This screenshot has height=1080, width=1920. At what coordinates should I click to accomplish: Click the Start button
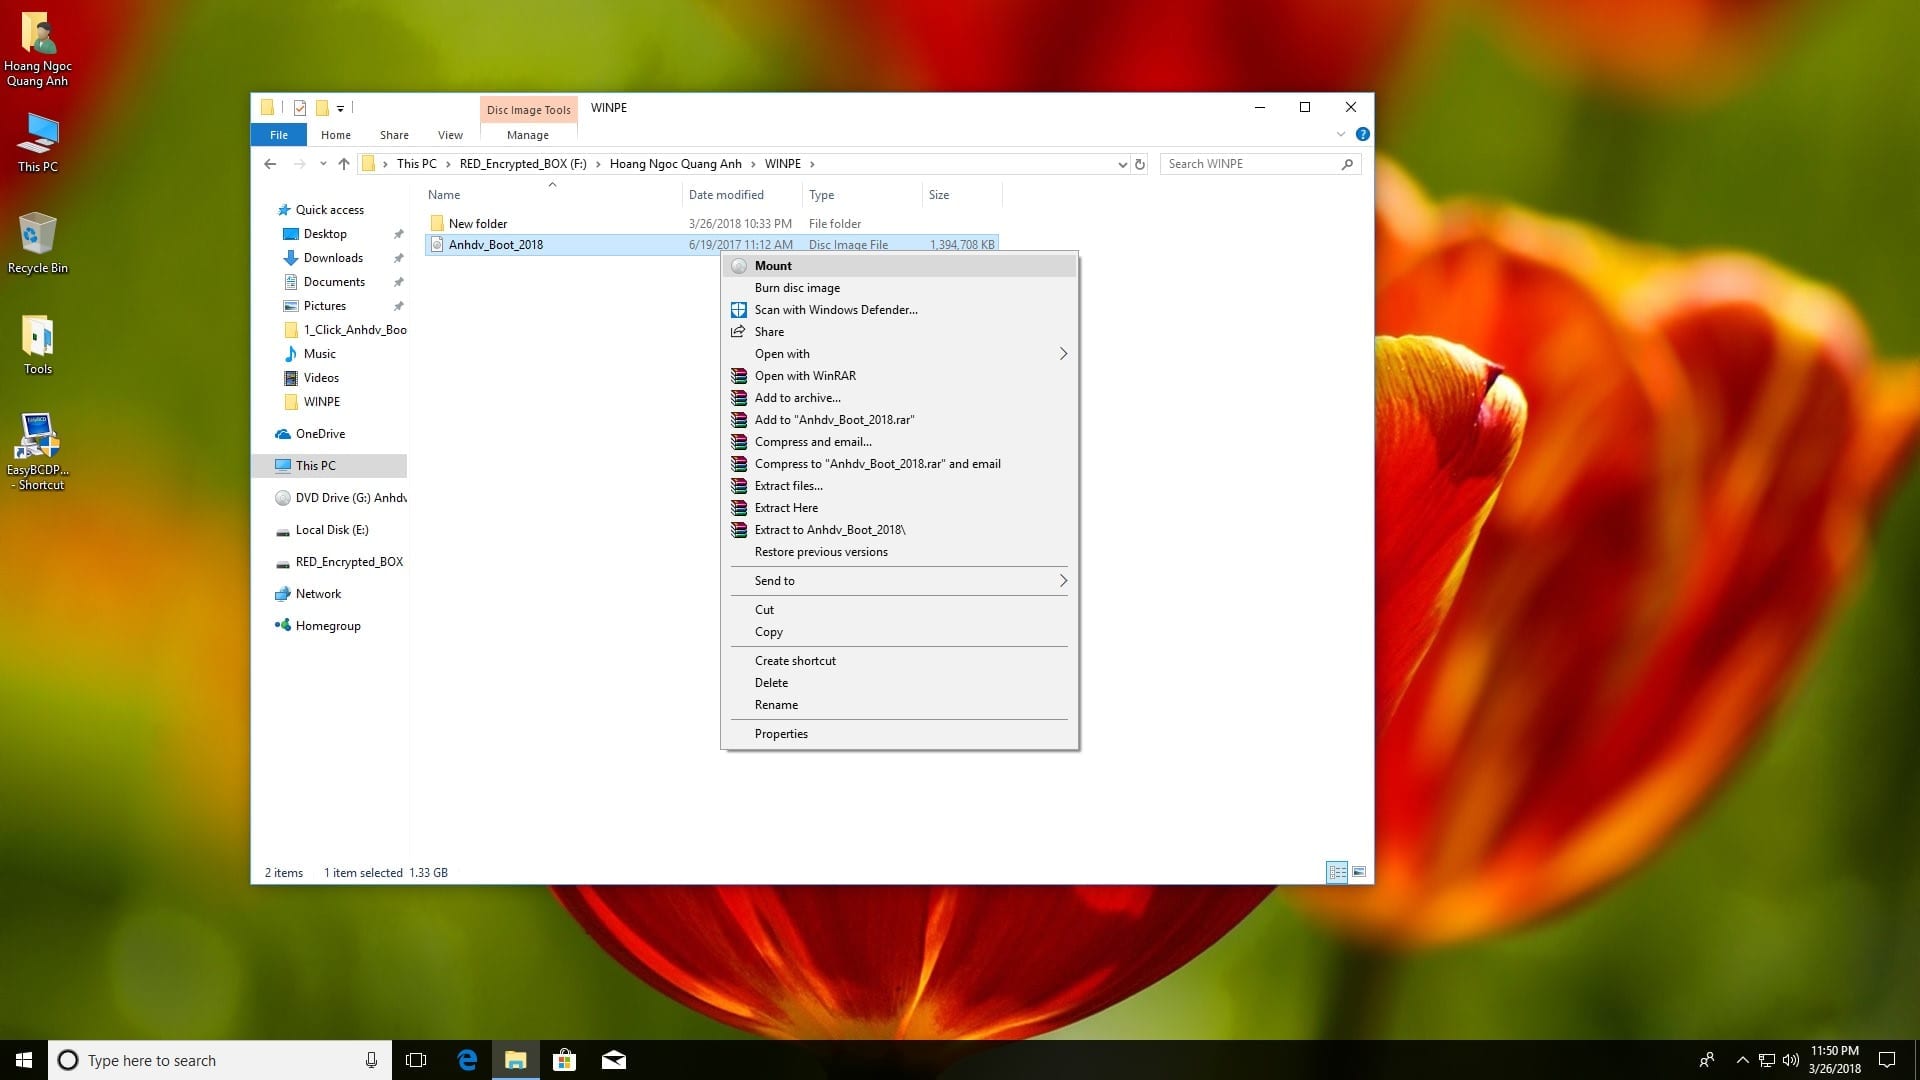click(24, 1060)
